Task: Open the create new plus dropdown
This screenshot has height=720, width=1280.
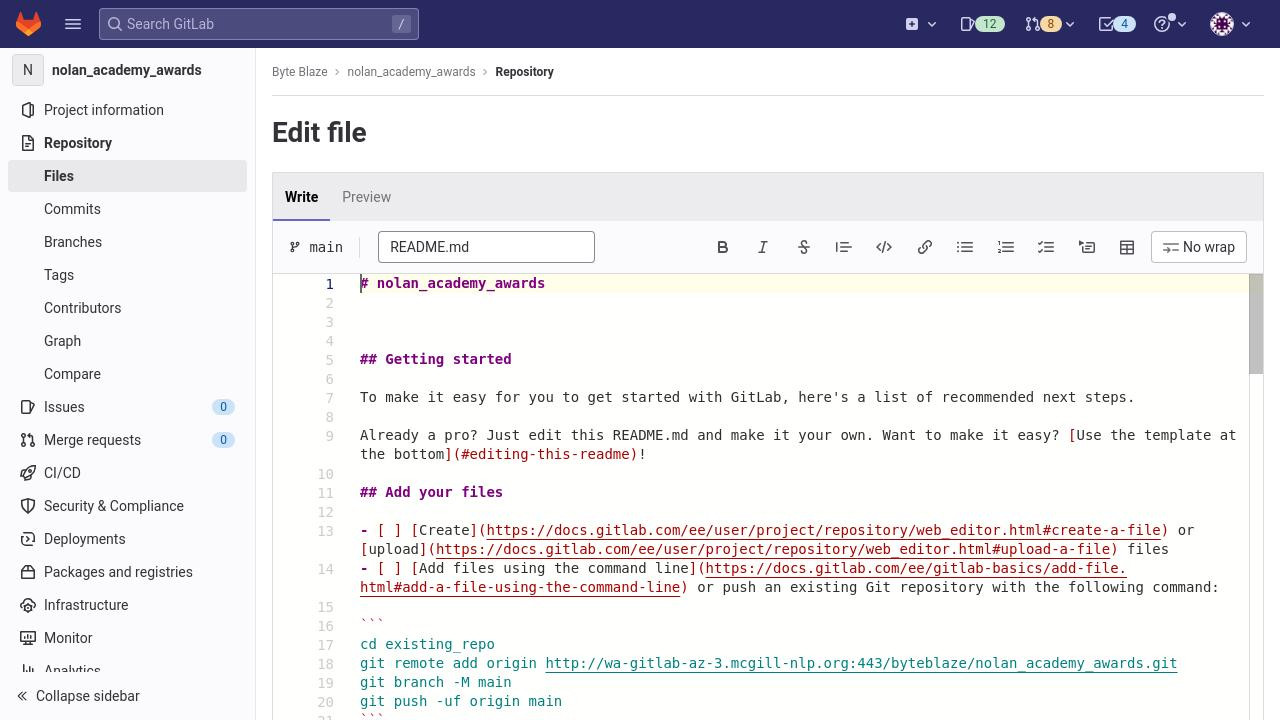Action: coord(921,24)
